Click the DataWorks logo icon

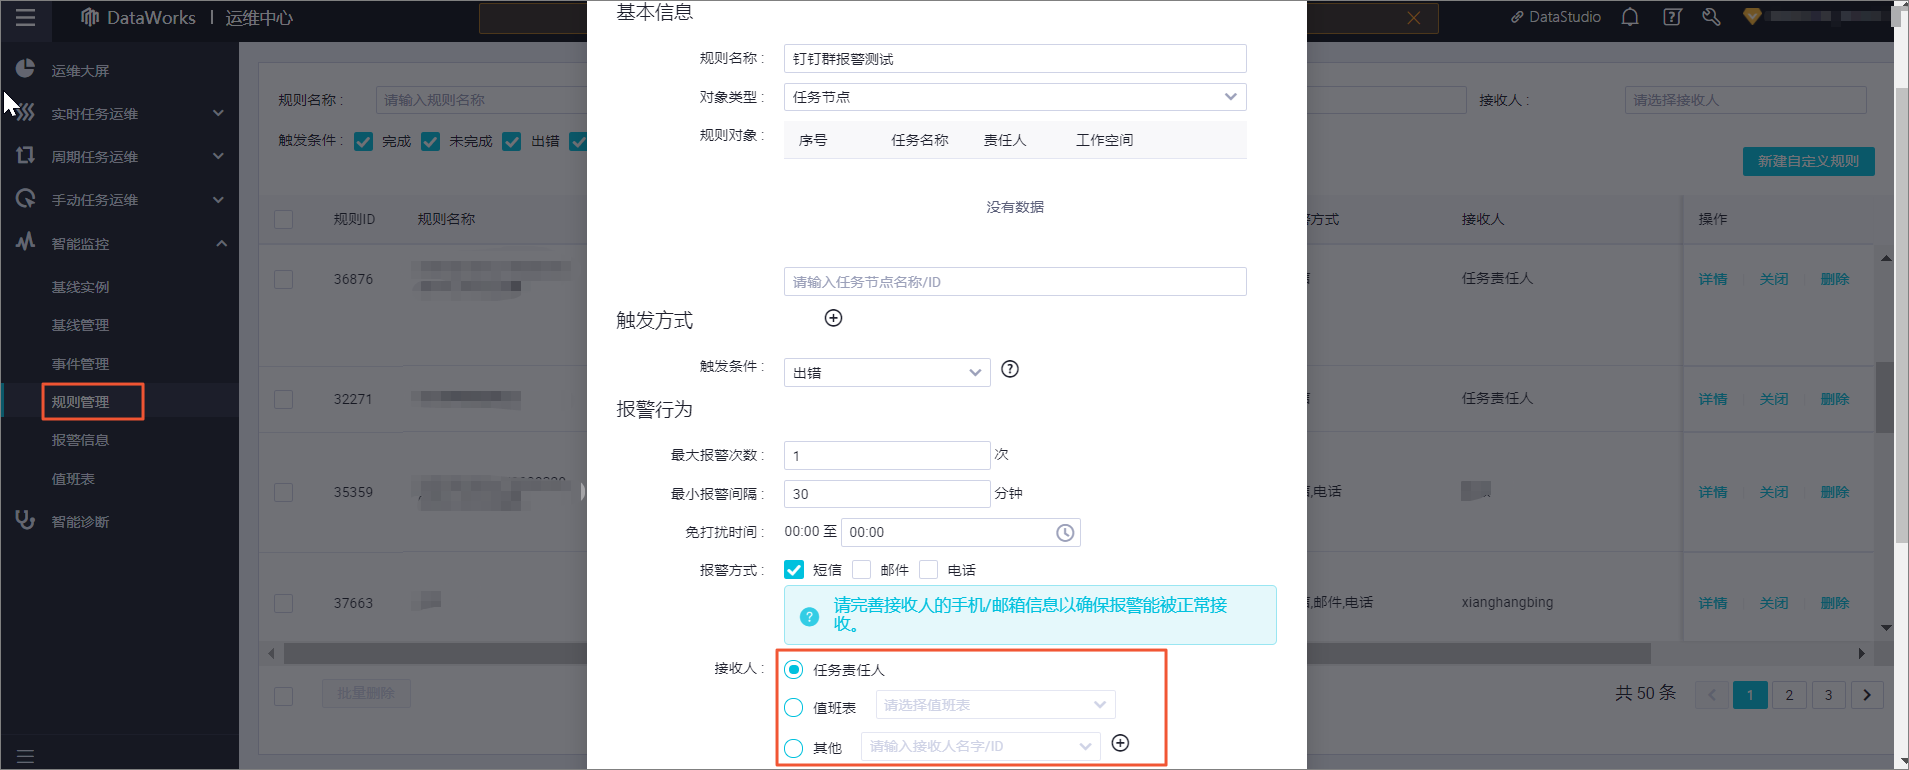[90, 17]
